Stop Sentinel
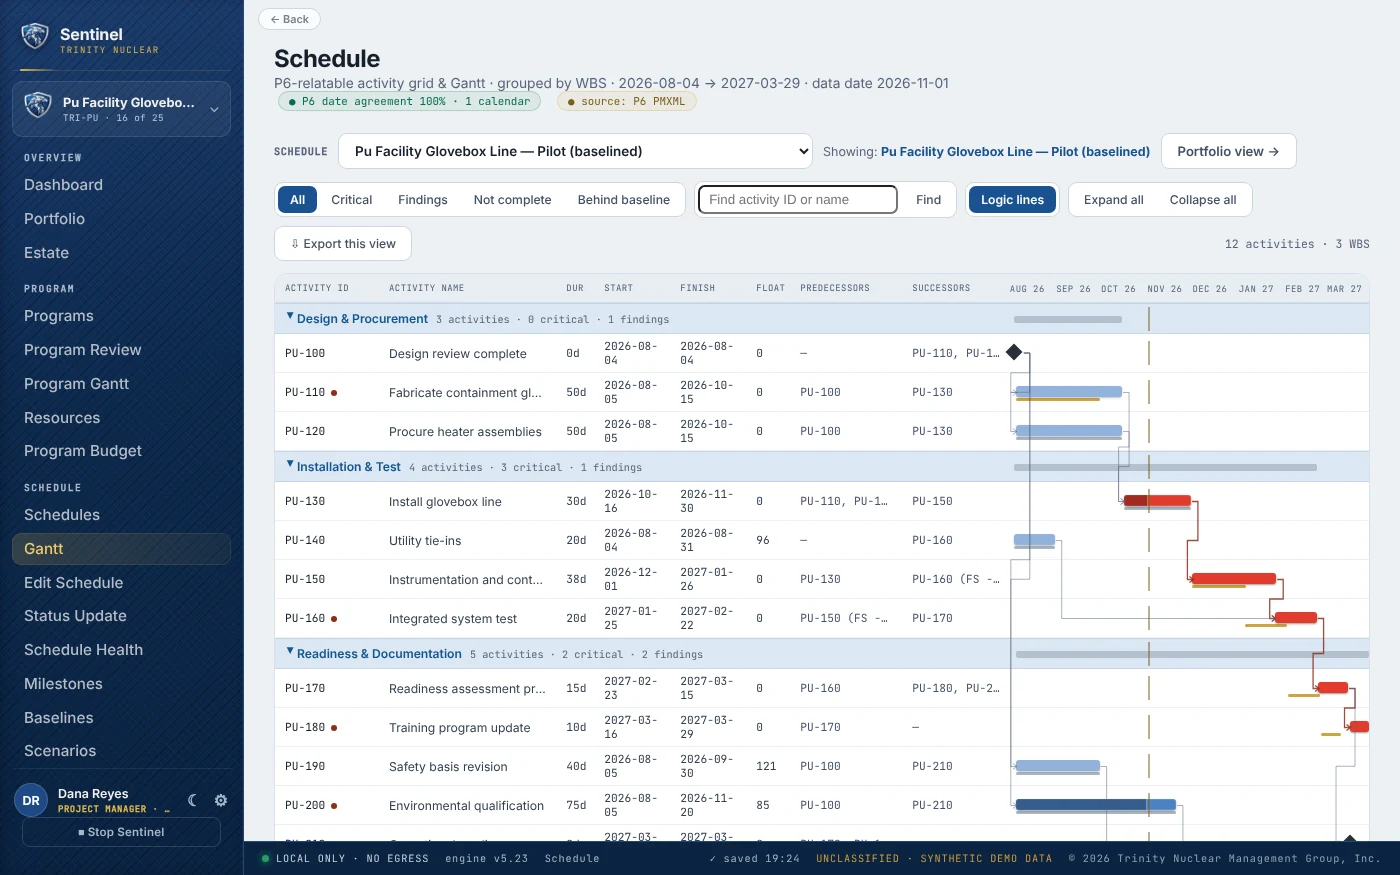Viewport: 1400px width, 875px height. 121,832
